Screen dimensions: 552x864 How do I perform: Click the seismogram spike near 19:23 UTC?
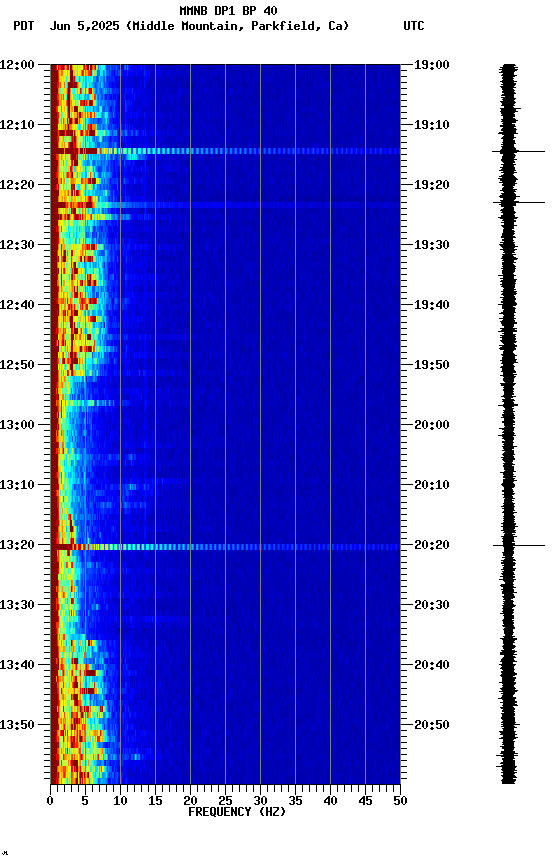[x=518, y=203]
